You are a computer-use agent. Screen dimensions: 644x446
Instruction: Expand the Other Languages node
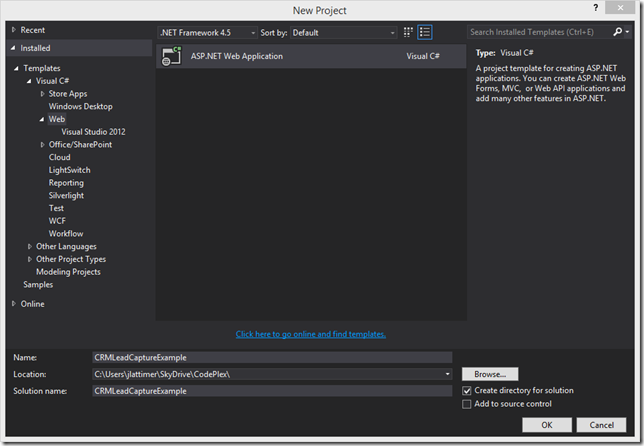[29, 246]
